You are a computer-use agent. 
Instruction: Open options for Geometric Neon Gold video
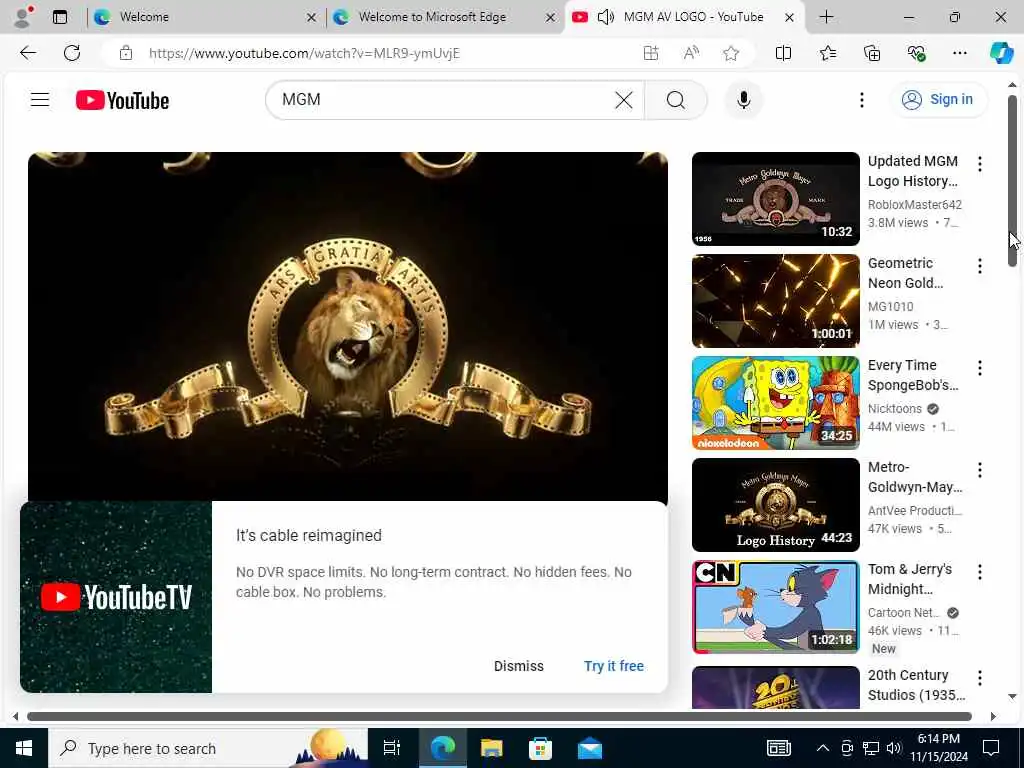click(980, 266)
